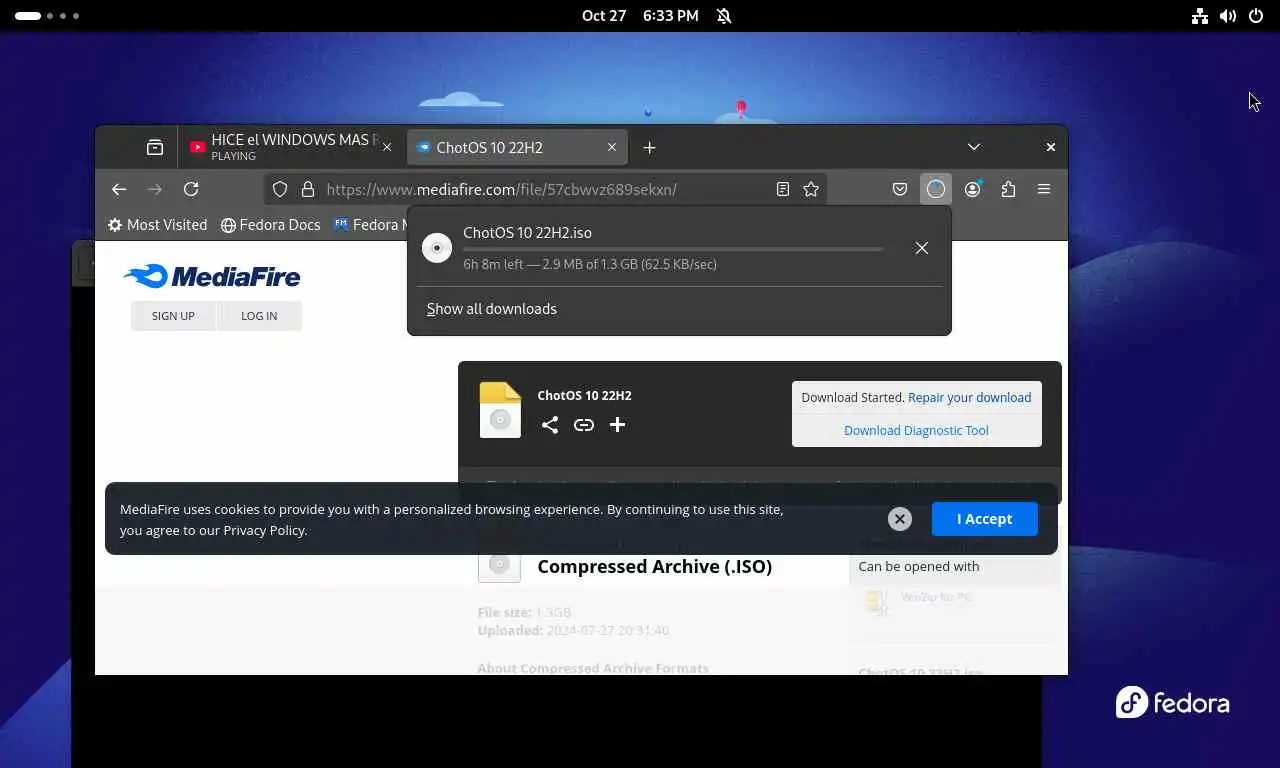Show all downloads

[x=492, y=309]
